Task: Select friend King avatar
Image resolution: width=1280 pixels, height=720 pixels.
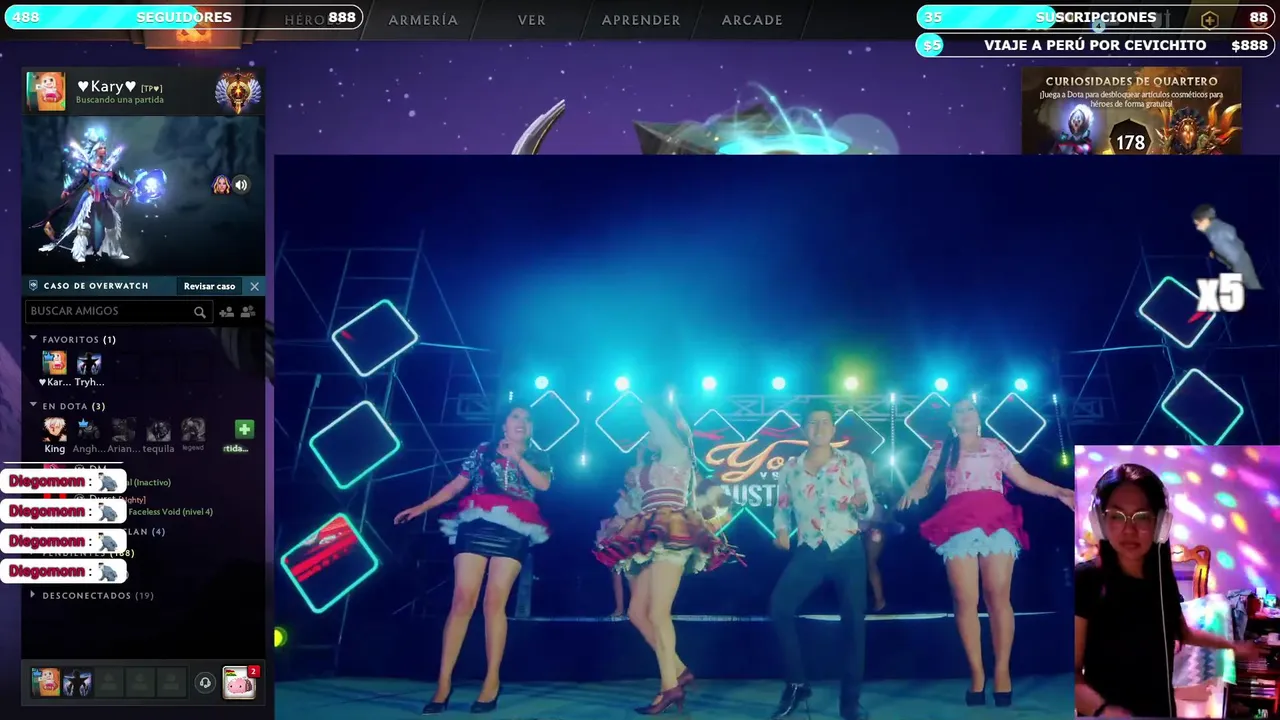Action: 55,430
